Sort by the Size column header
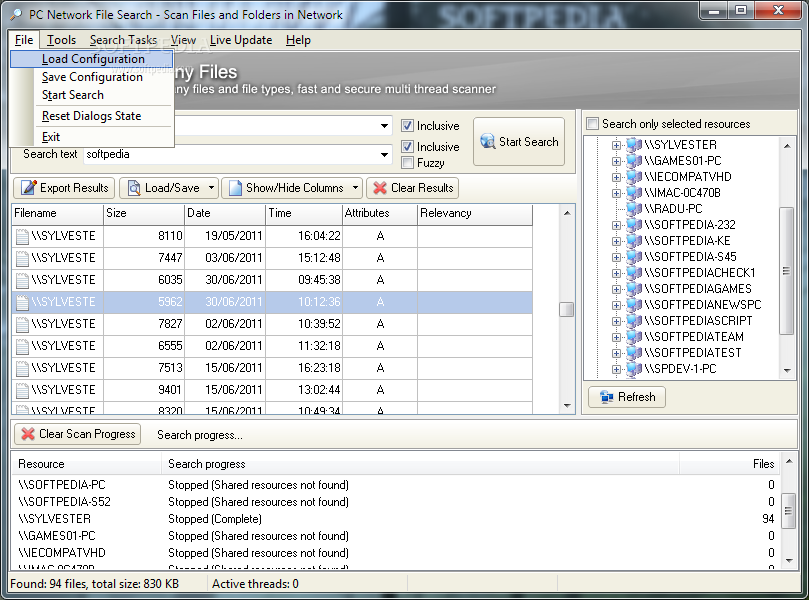The width and height of the screenshot is (809, 600). pyautogui.click(x=143, y=213)
